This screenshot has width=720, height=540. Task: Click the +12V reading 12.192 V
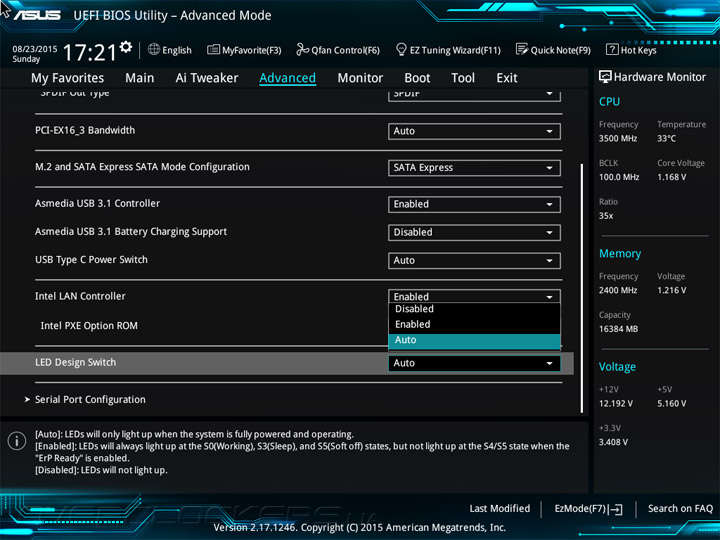[x=616, y=404]
